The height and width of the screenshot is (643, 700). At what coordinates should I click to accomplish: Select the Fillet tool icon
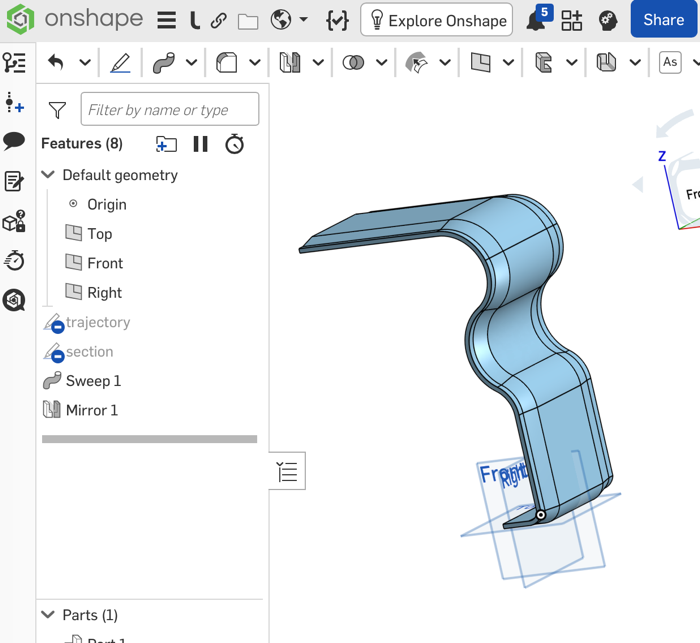227,63
